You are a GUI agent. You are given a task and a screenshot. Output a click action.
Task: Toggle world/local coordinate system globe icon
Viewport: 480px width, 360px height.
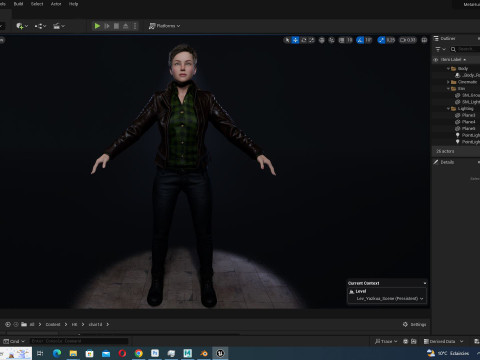tap(322, 40)
